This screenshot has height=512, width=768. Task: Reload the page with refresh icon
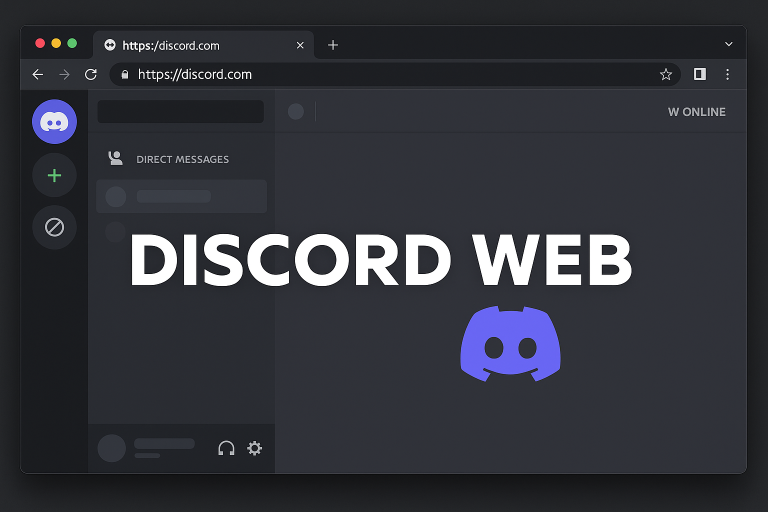point(91,74)
